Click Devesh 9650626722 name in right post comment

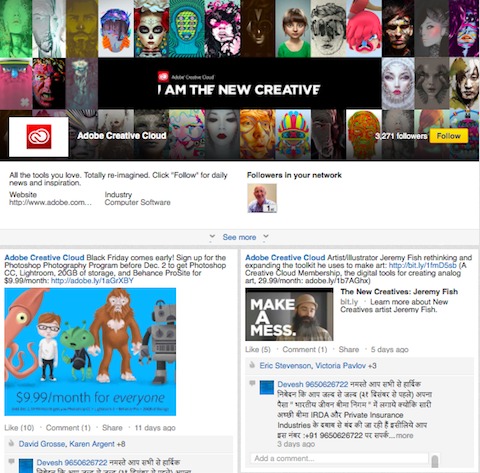[x=313, y=384]
